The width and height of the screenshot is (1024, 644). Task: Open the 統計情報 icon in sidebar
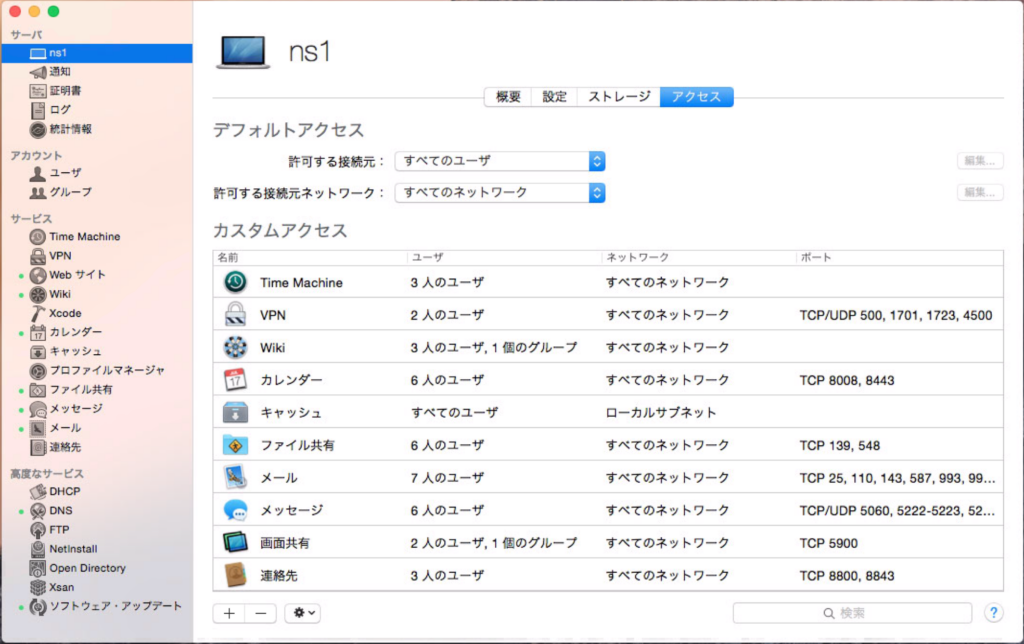pos(38,129)
